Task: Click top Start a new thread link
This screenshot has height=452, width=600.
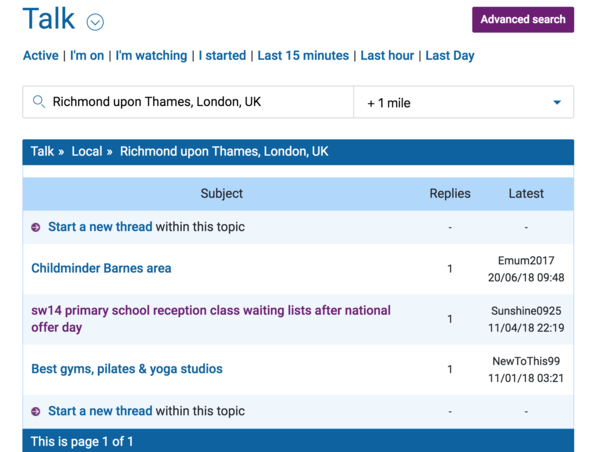Action: coord(100,227)
